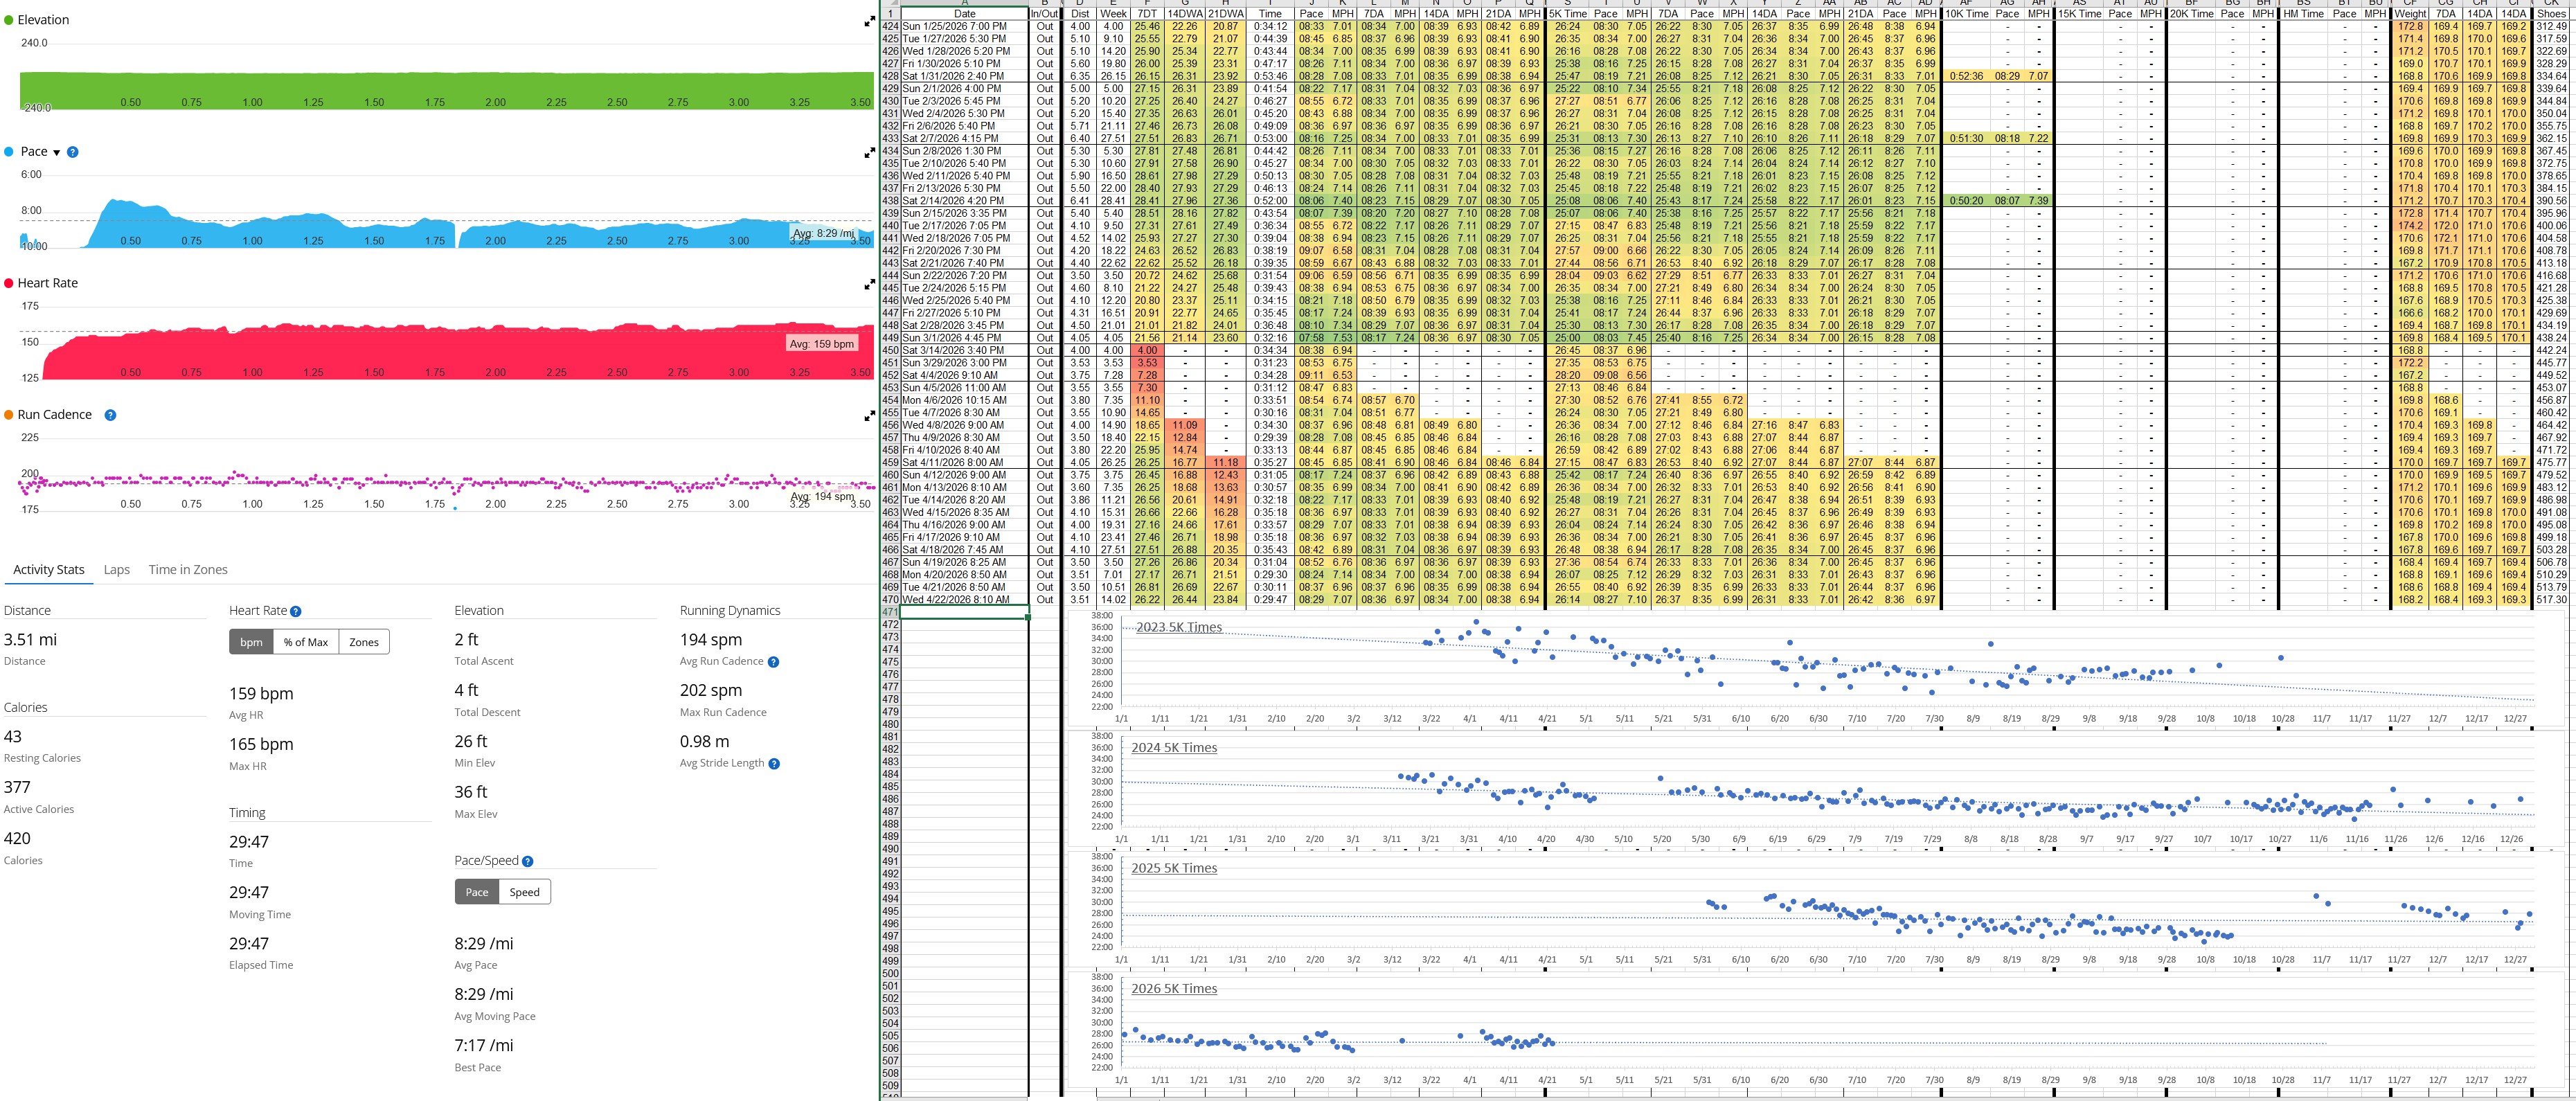Open the Laps tab
The height and width of the screenshot is (1101, 2576).
click(117, 570)
